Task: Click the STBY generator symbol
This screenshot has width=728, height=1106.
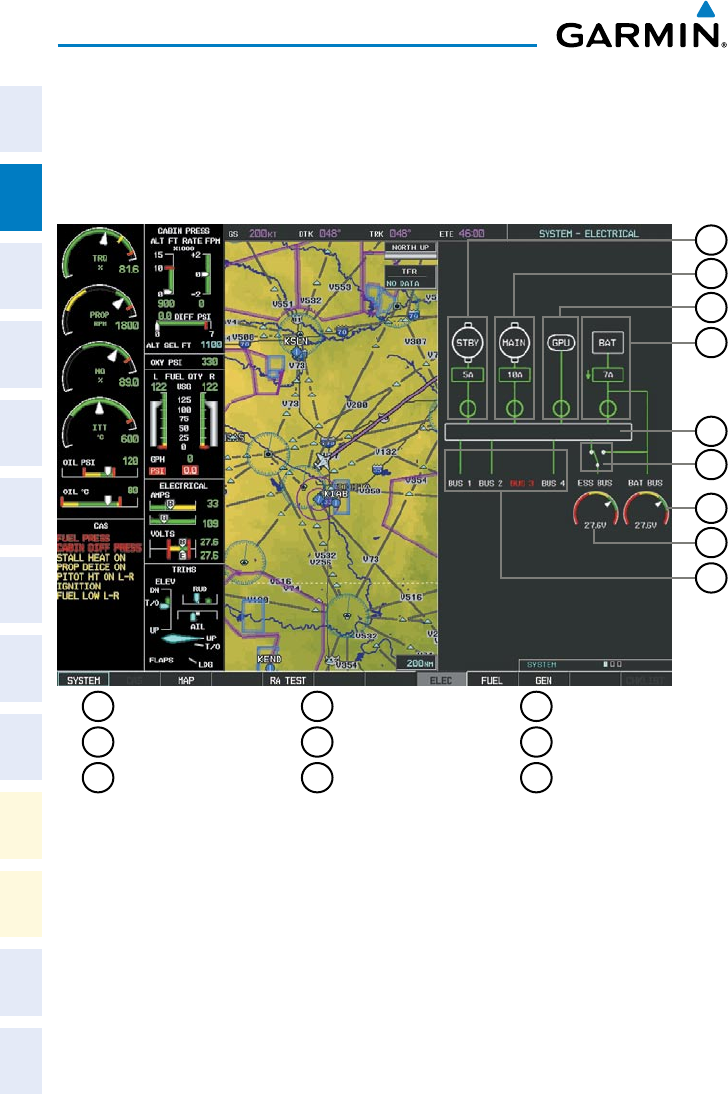Action: tap(467, 343)
